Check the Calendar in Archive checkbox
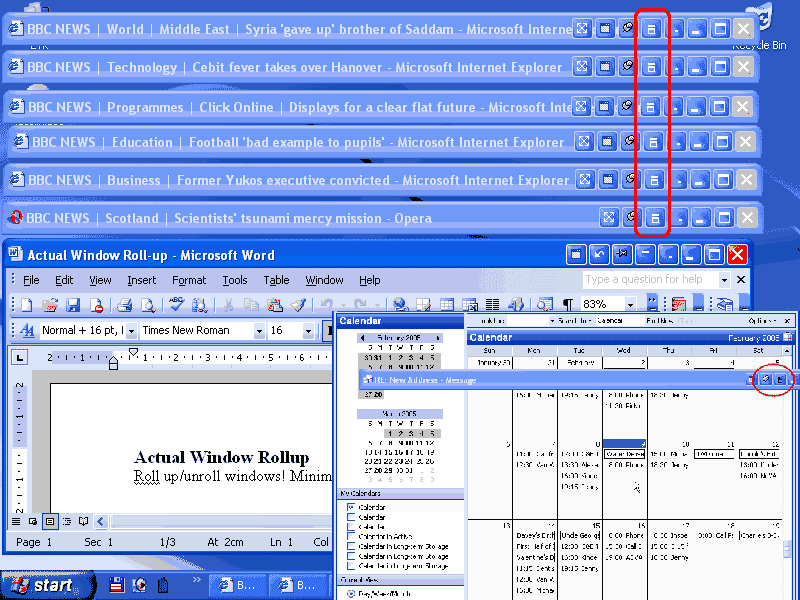Image resolution: width=800 pixels, height=600 pixels. point(351,536)
